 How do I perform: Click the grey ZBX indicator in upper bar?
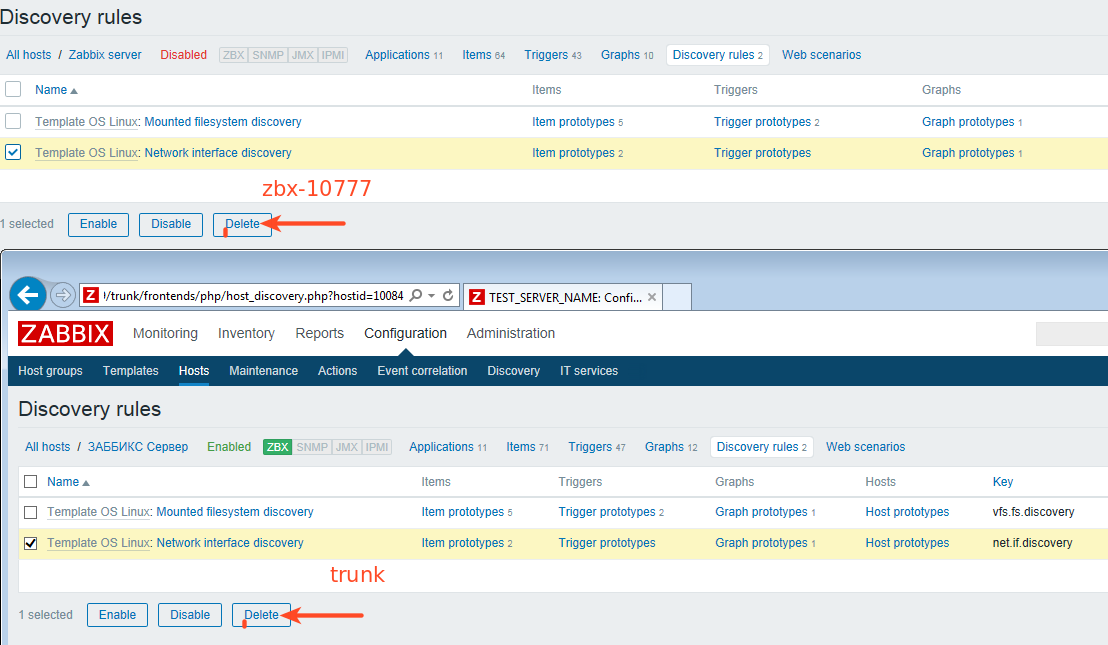[233, 55]
